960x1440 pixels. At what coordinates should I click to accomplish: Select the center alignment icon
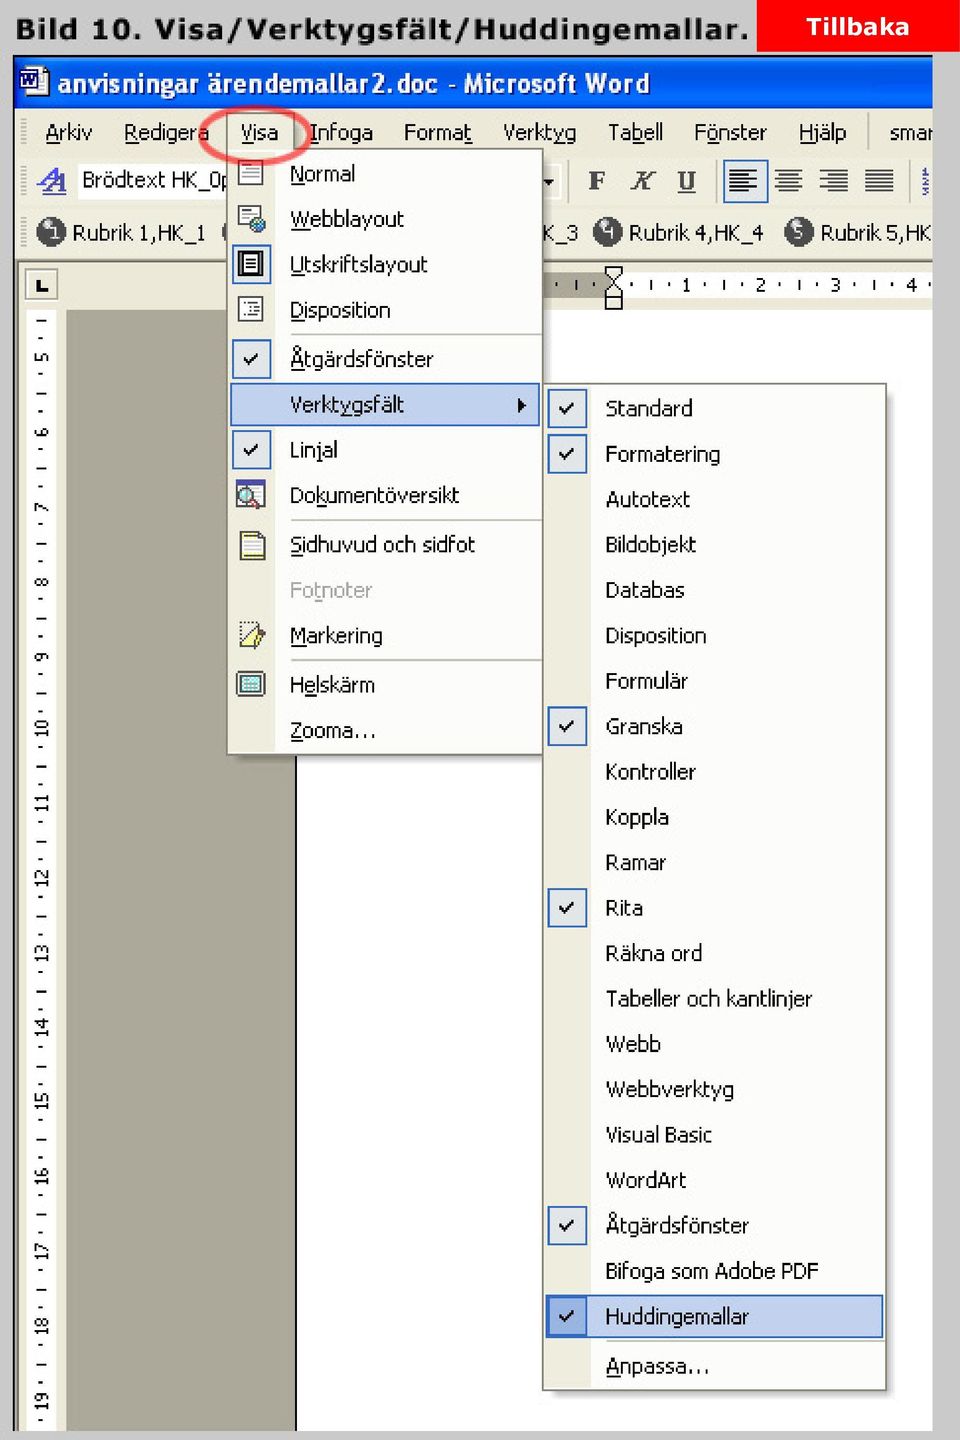point(789,181)
